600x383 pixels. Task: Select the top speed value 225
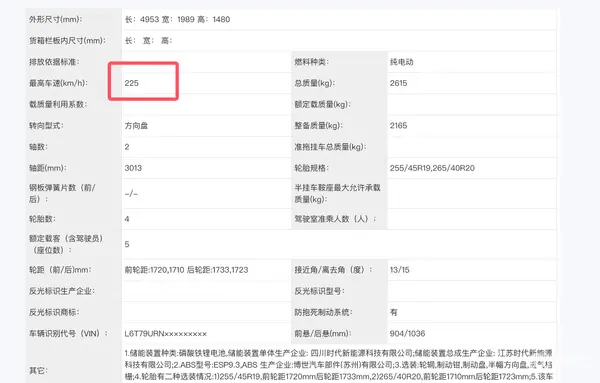click(x=131, y=83)
